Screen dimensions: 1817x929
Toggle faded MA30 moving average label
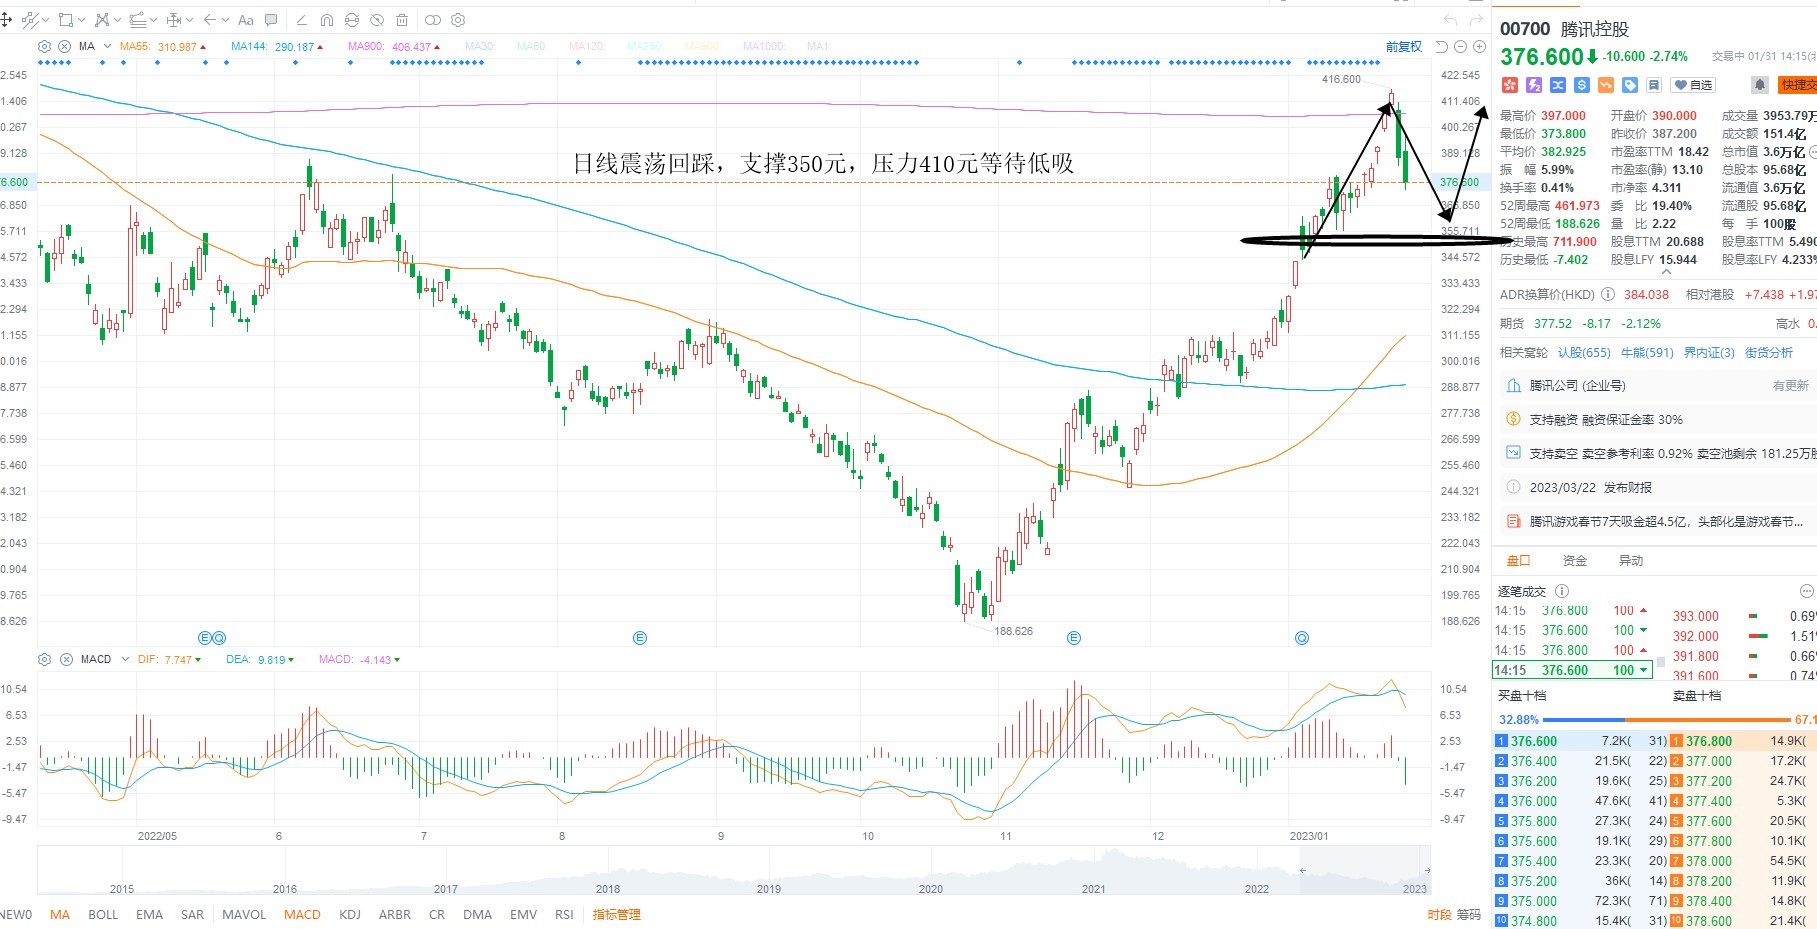coord(480,47)
